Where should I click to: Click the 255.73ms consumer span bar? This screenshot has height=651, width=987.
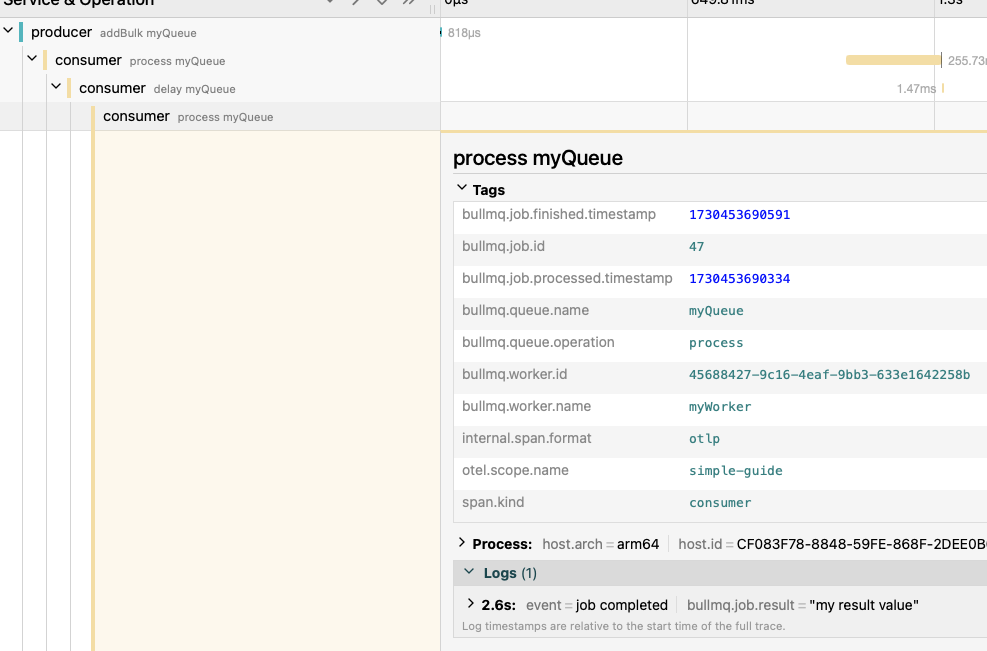(894, 60)
